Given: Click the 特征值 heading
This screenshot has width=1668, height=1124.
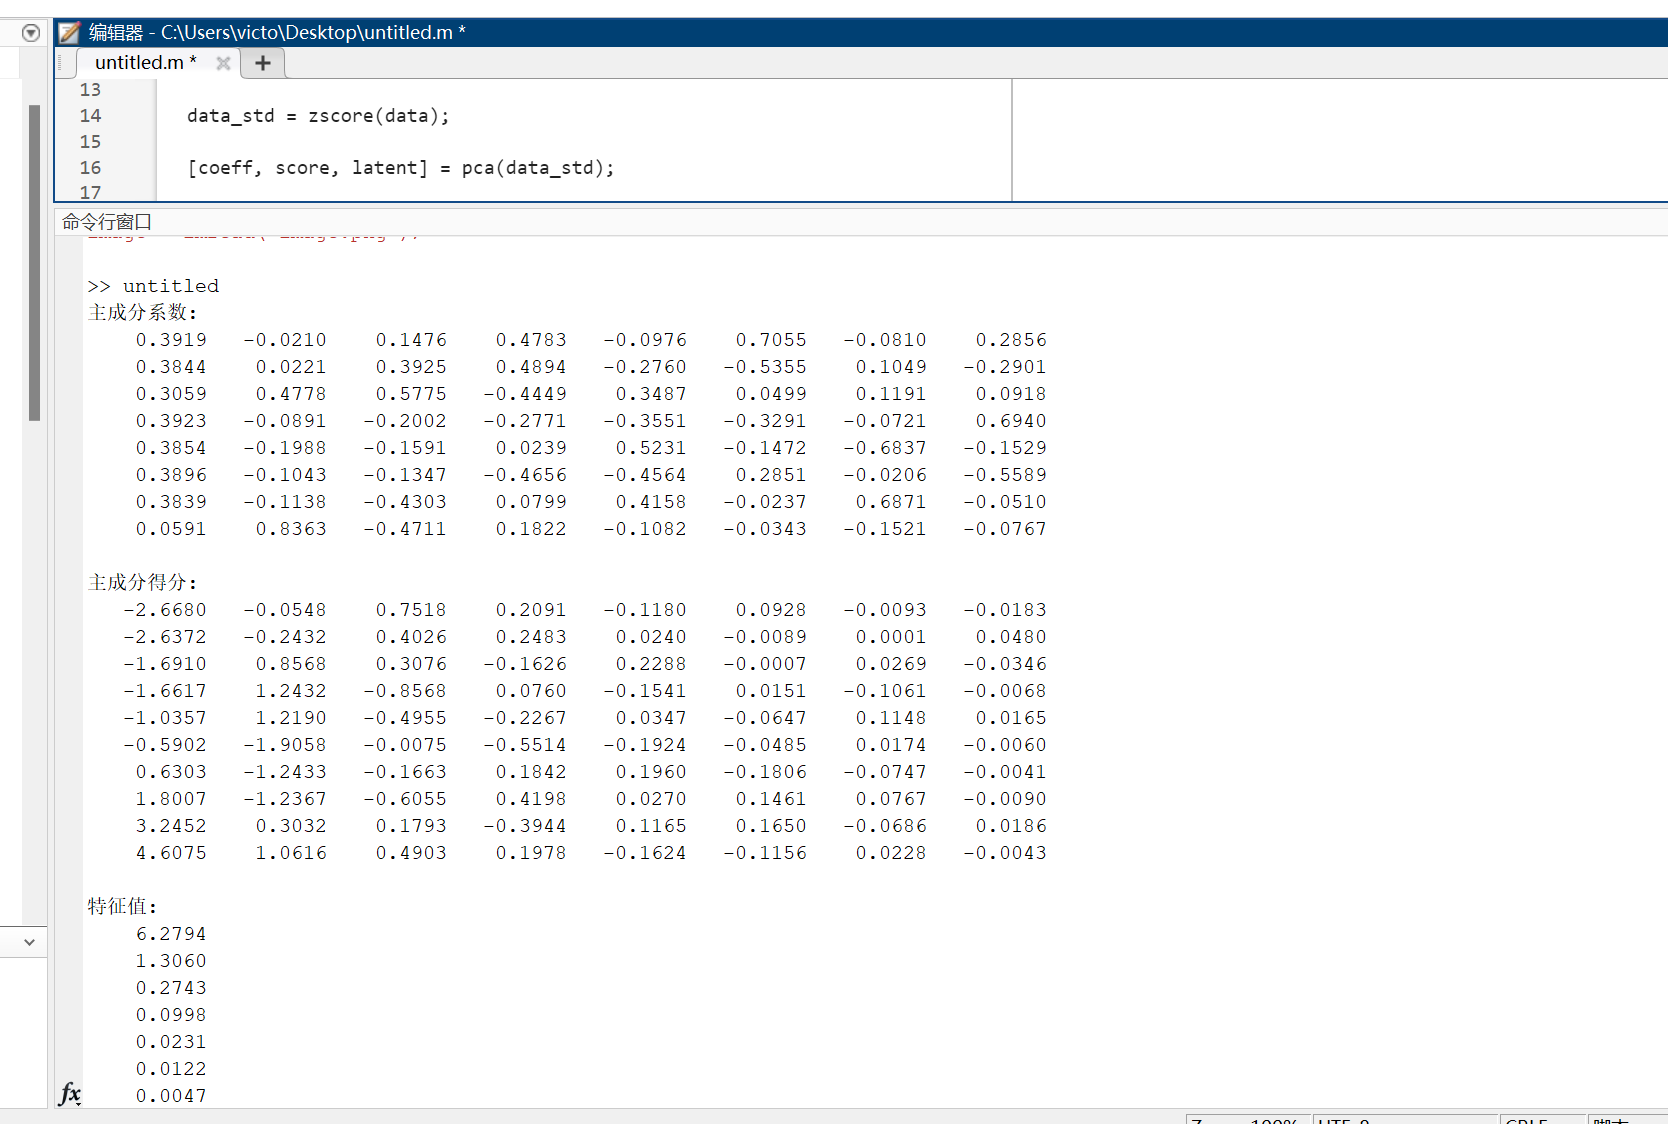Looking at the screenshot, I should click(x=122, y=907).
